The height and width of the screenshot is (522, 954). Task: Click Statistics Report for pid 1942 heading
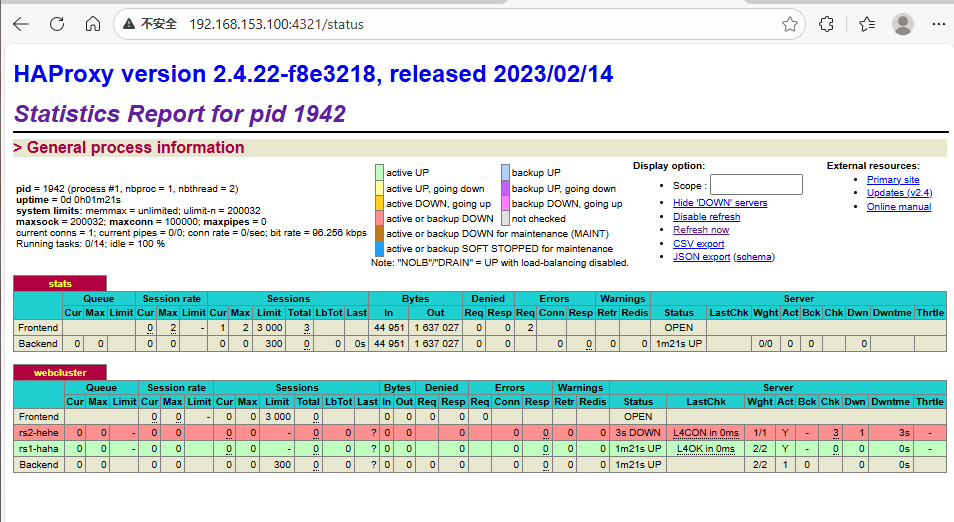(x=180, y=114)
